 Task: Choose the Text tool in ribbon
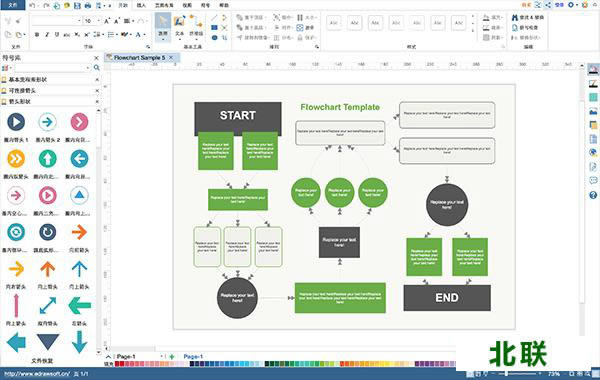179,26
